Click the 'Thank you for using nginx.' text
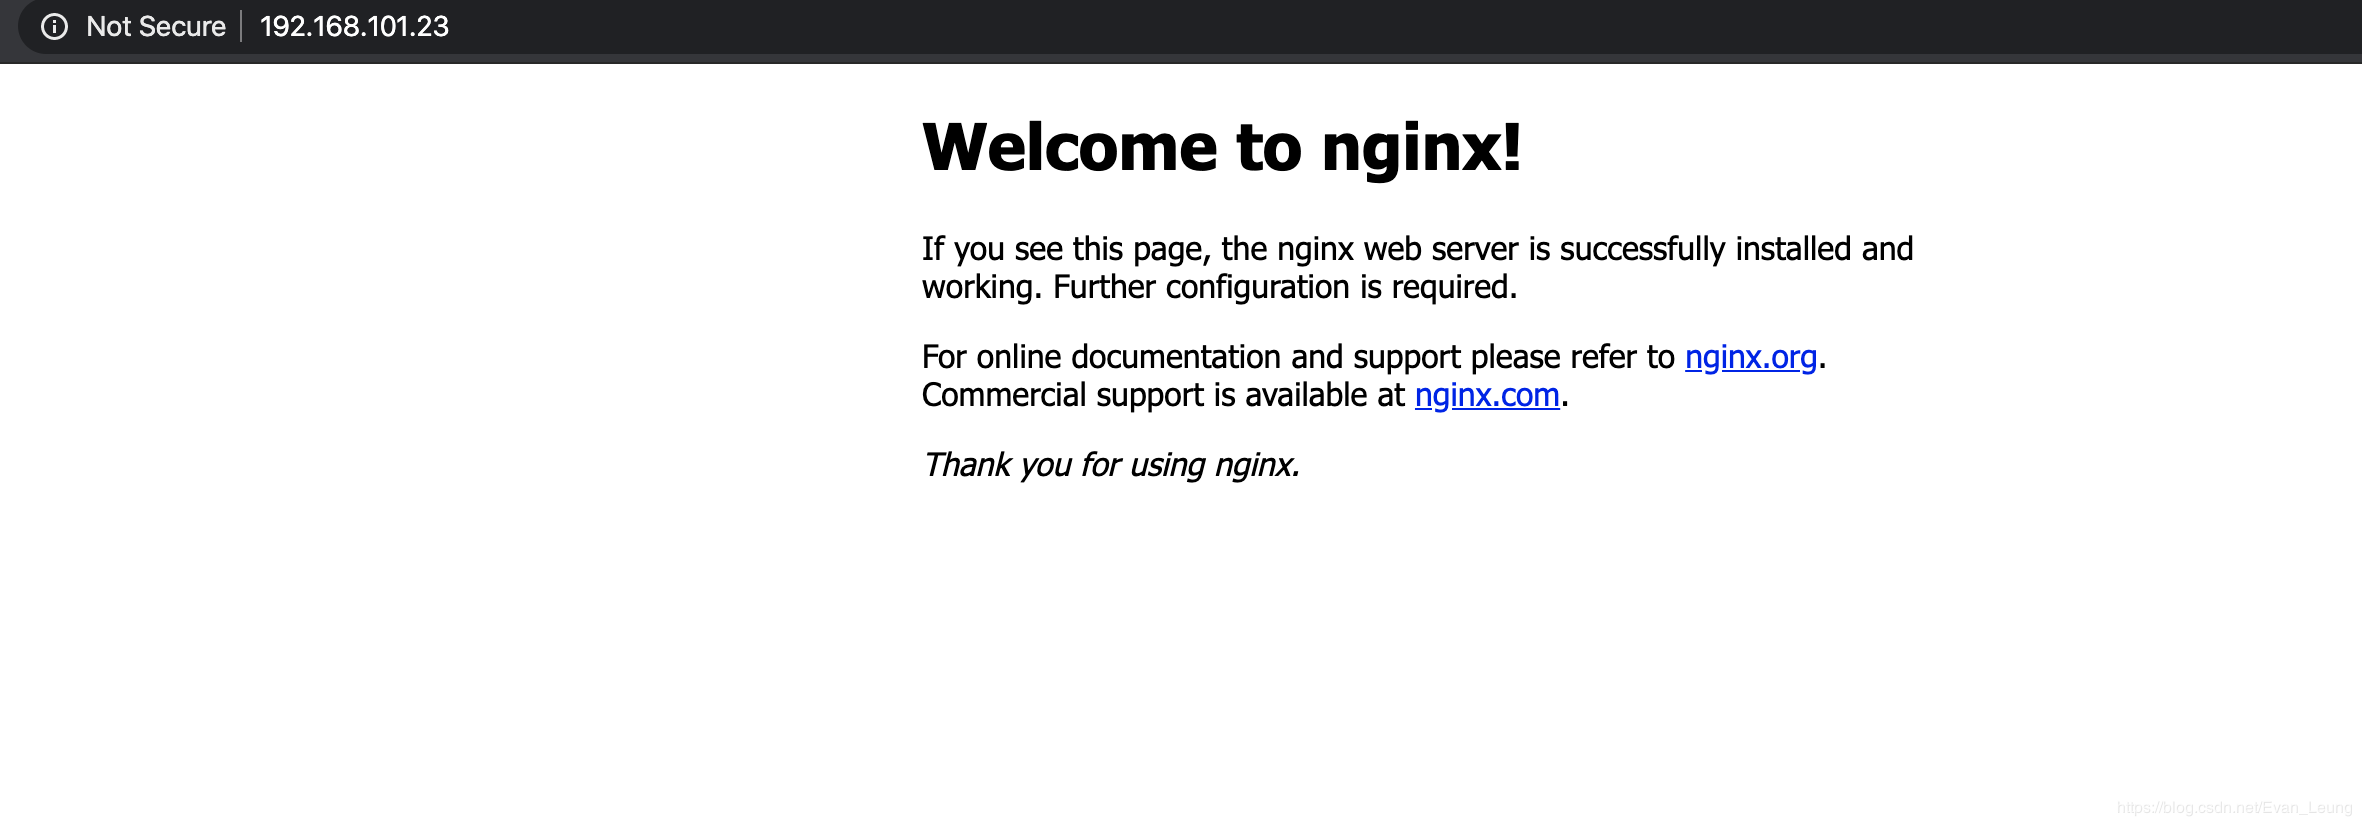2362x826 pixels. 1110,465
